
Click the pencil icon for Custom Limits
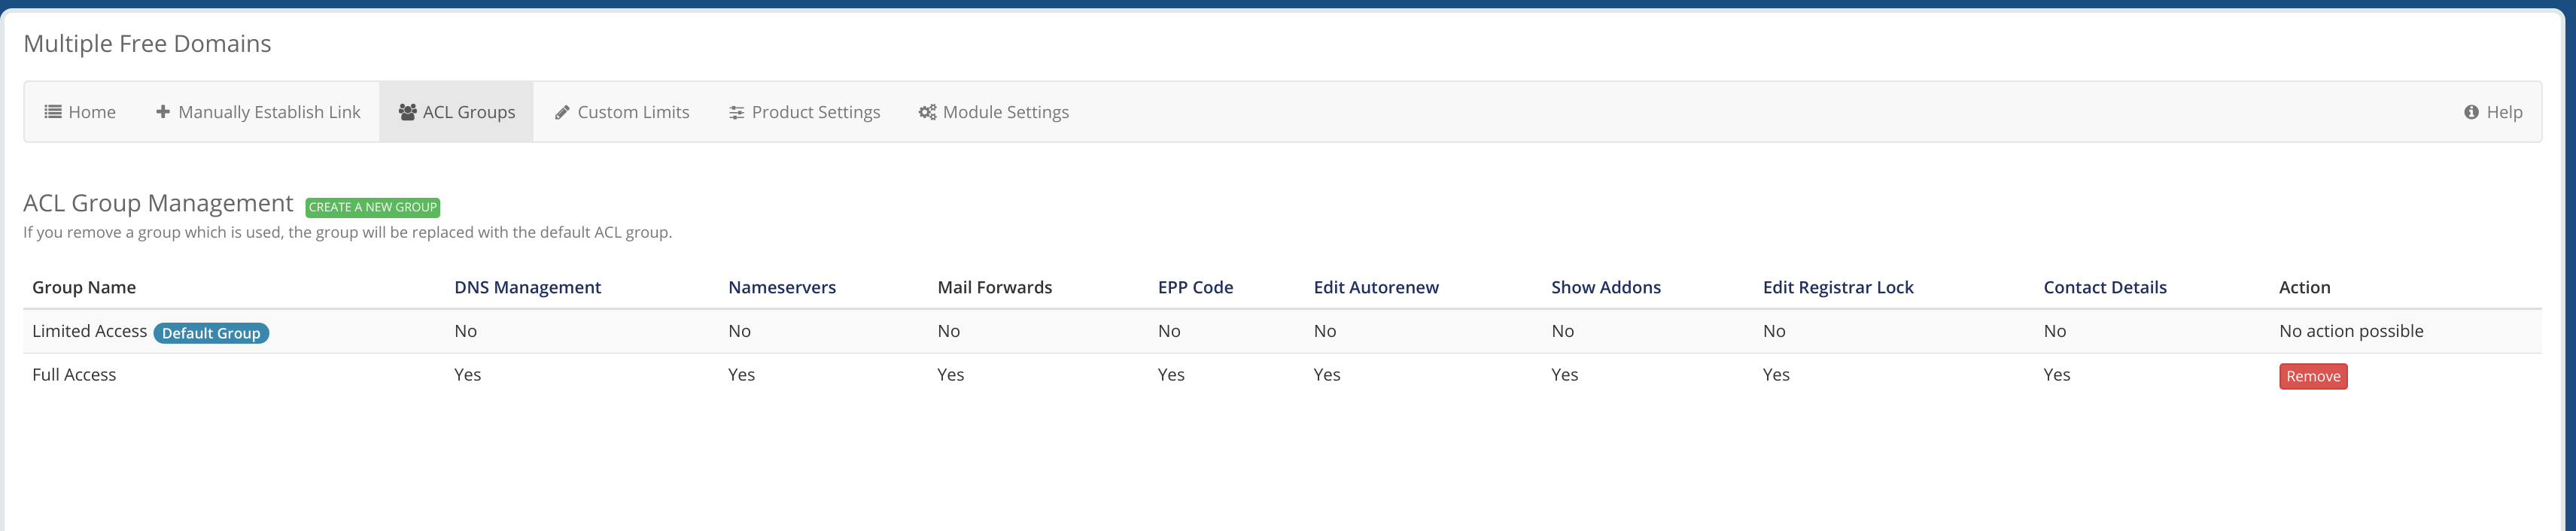(x=562, y=112)
